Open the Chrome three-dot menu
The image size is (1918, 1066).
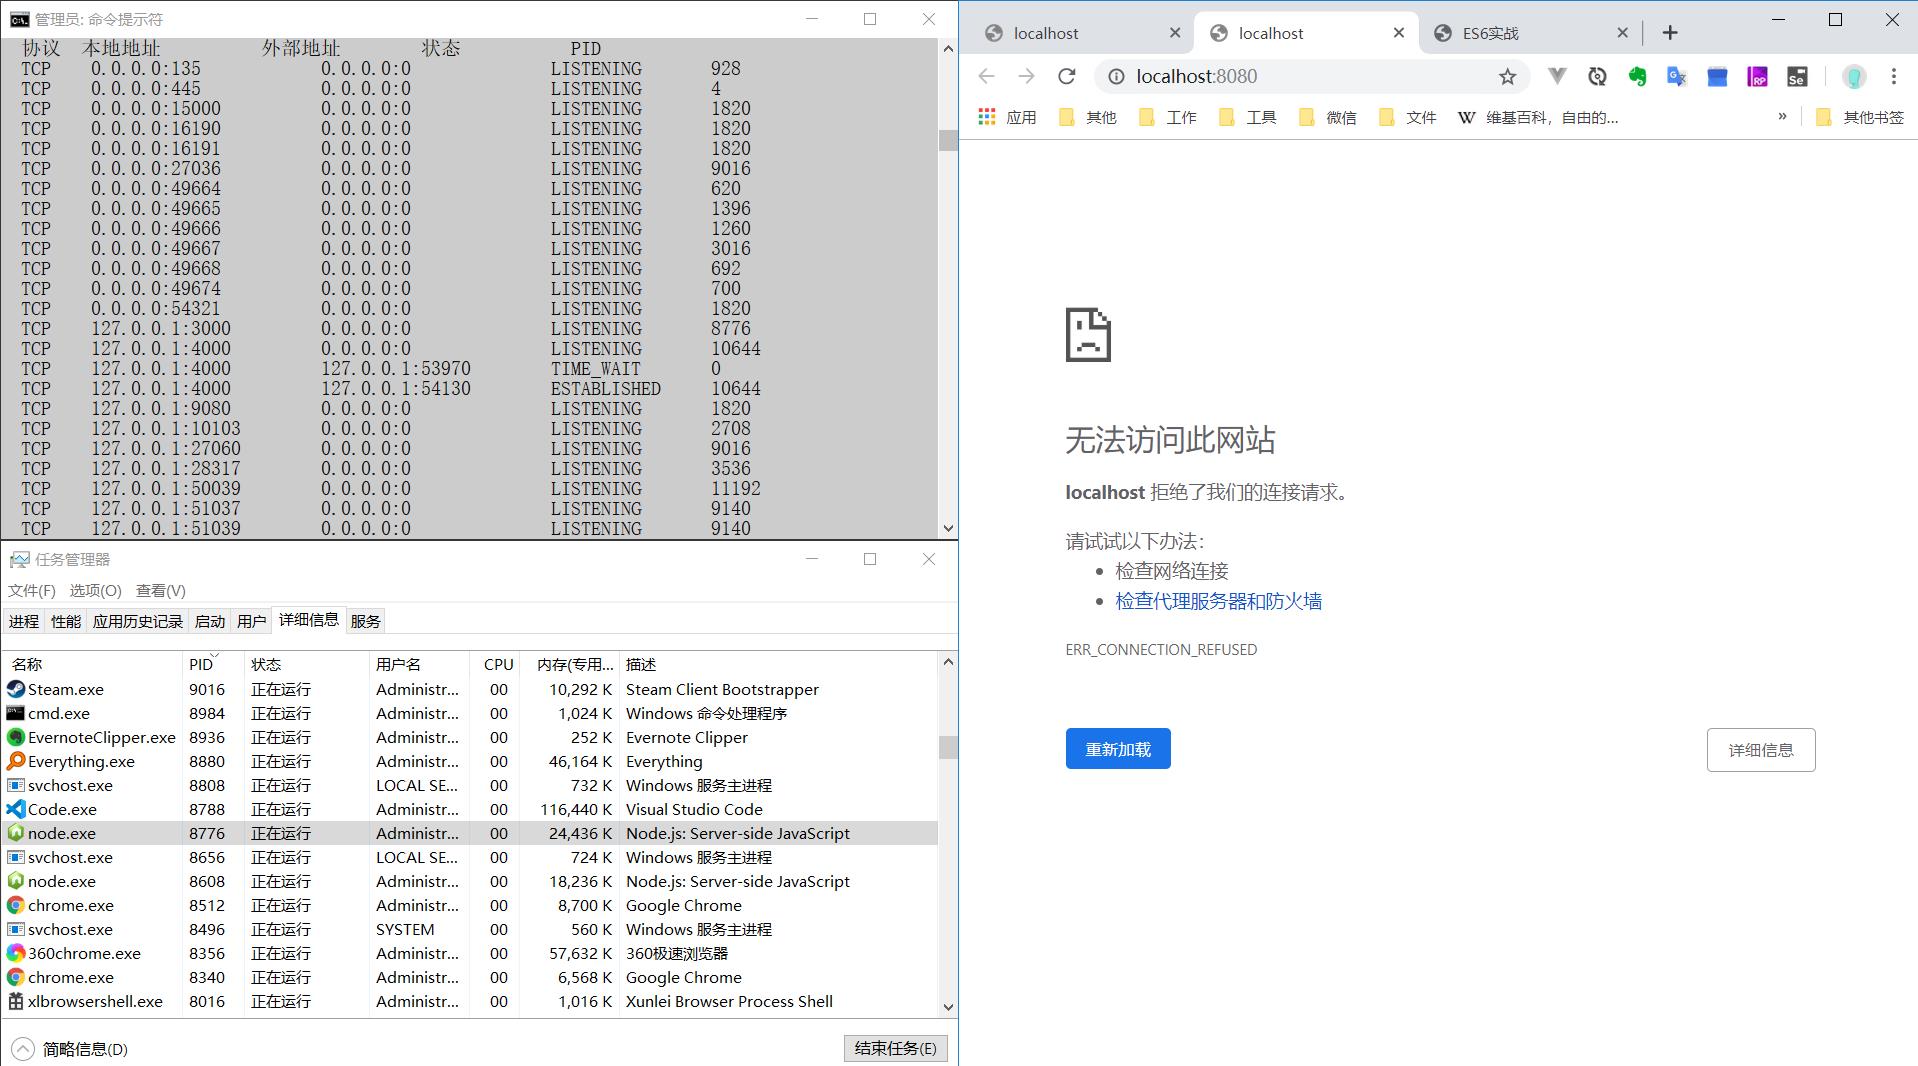(1893, 76)
